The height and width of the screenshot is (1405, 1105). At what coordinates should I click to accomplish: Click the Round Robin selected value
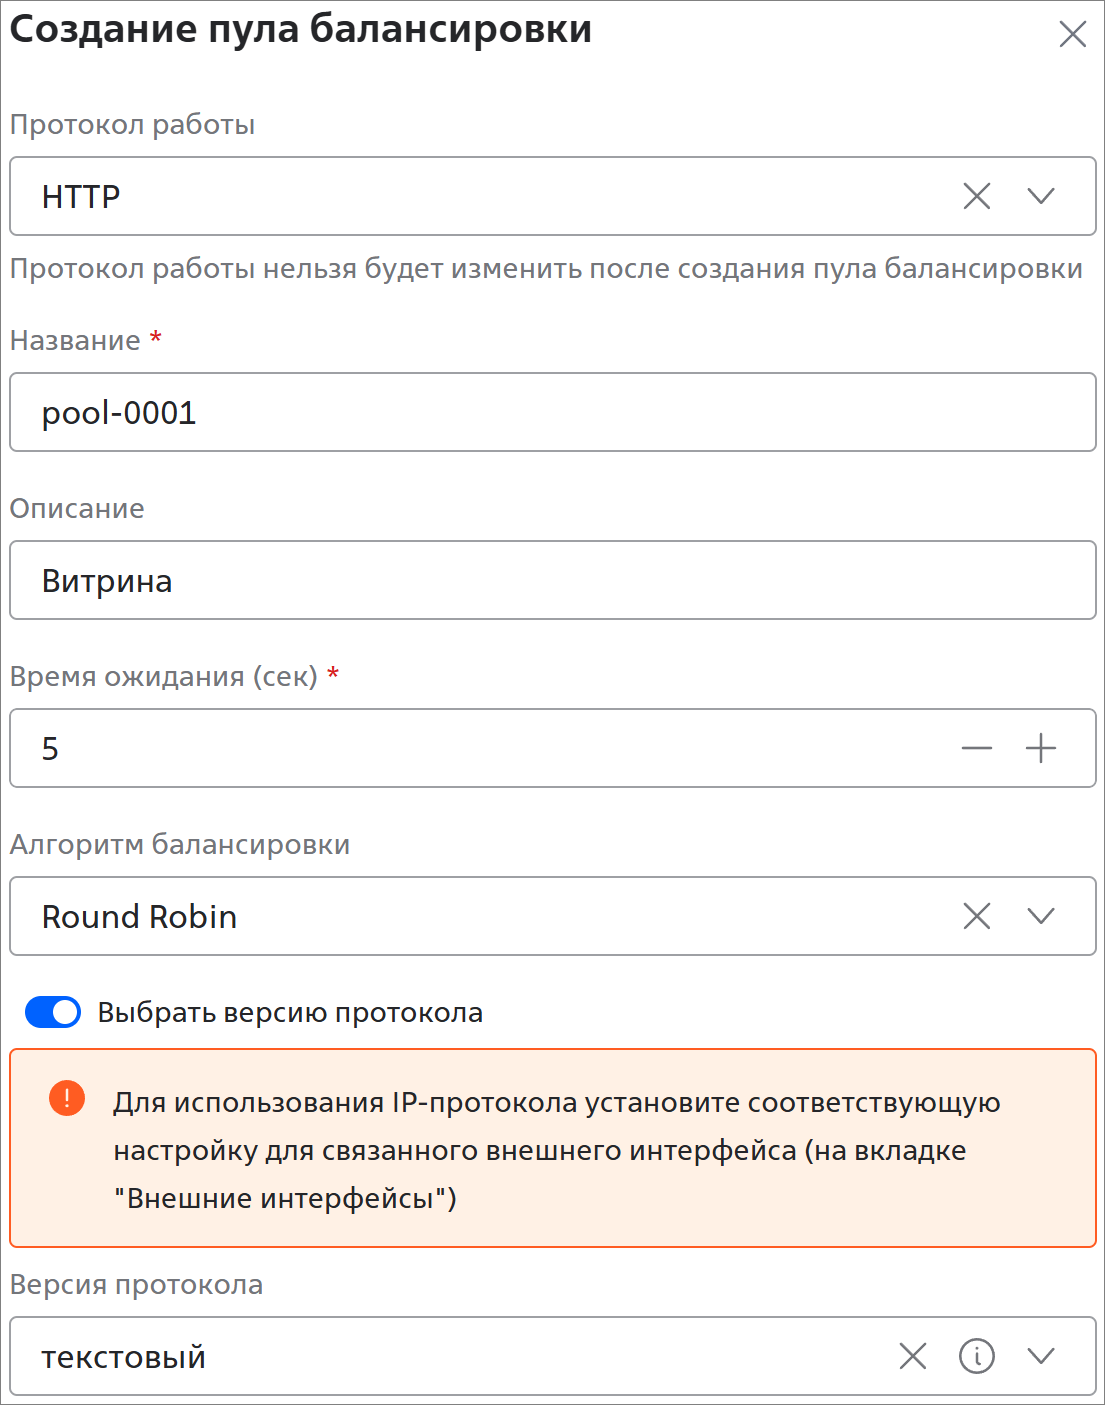coord(139,916)
